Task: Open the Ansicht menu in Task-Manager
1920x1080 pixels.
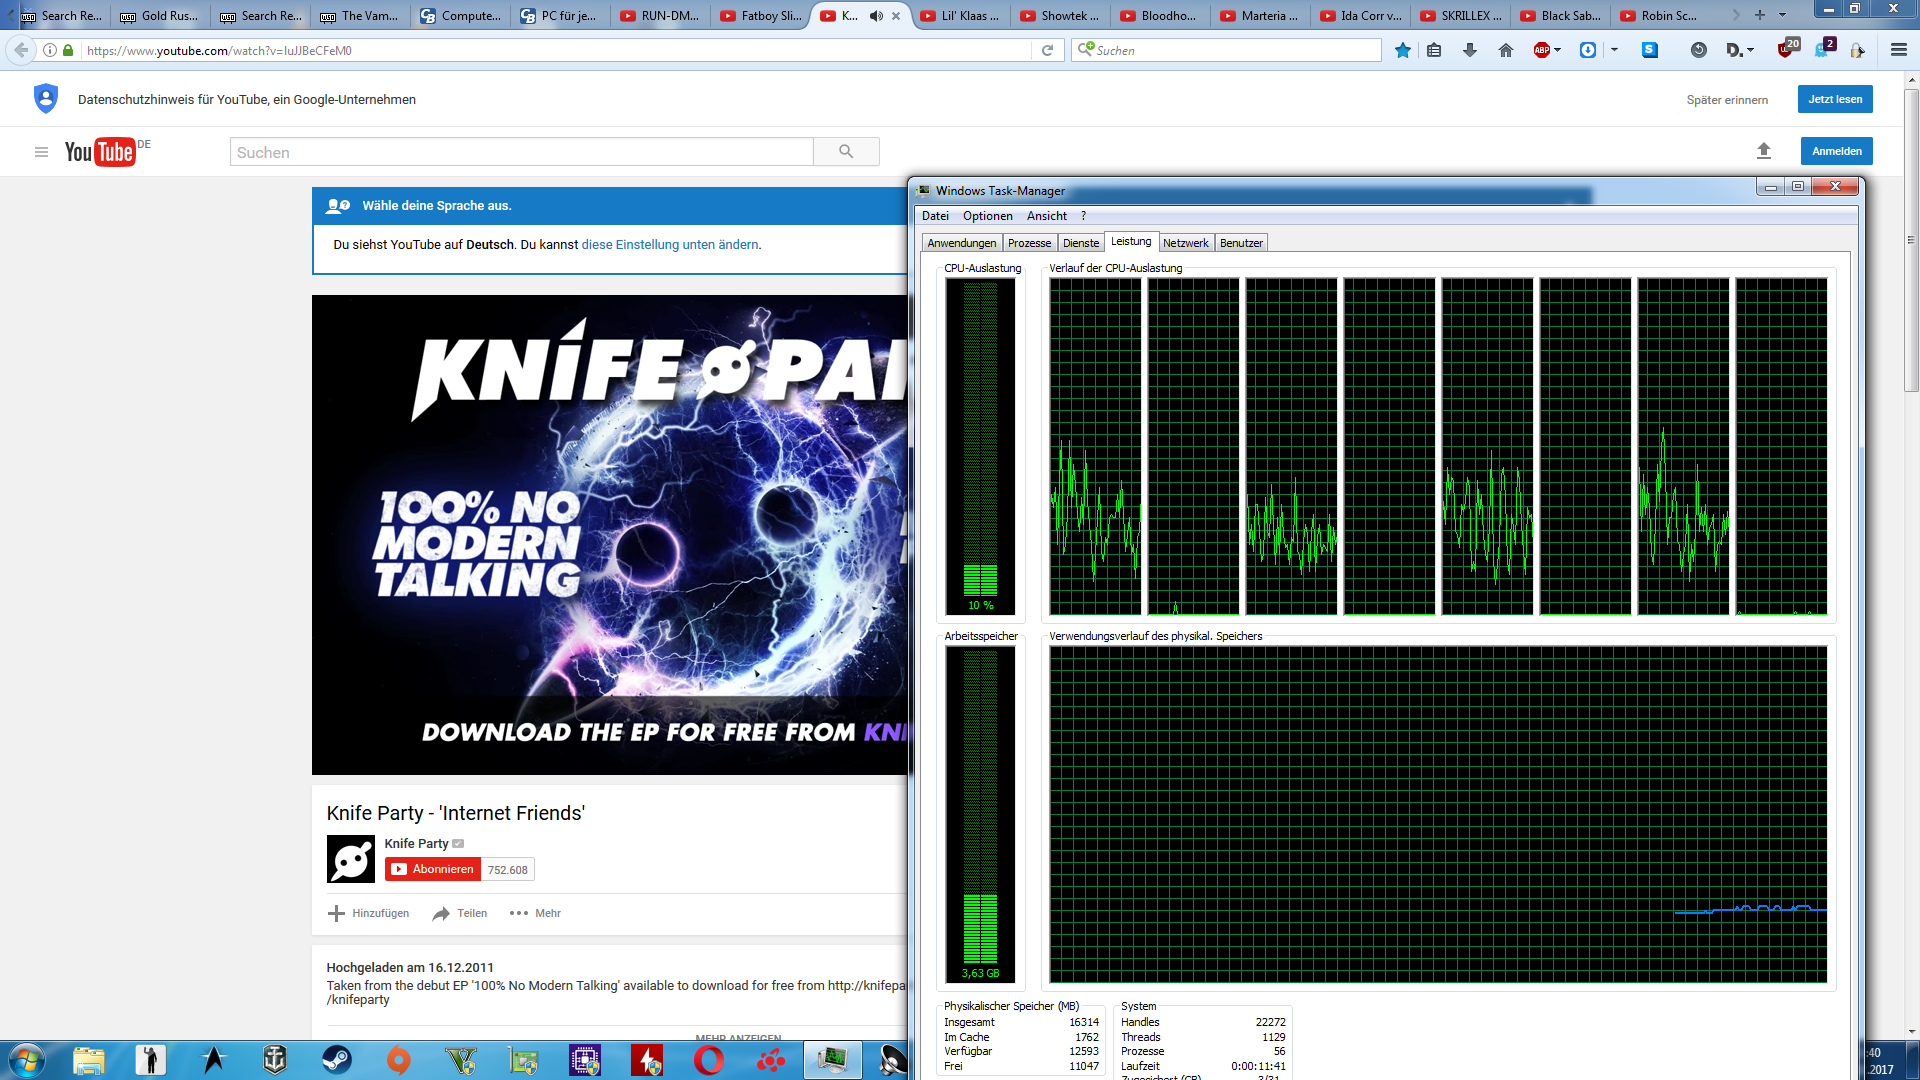Action: [1046, 216]
